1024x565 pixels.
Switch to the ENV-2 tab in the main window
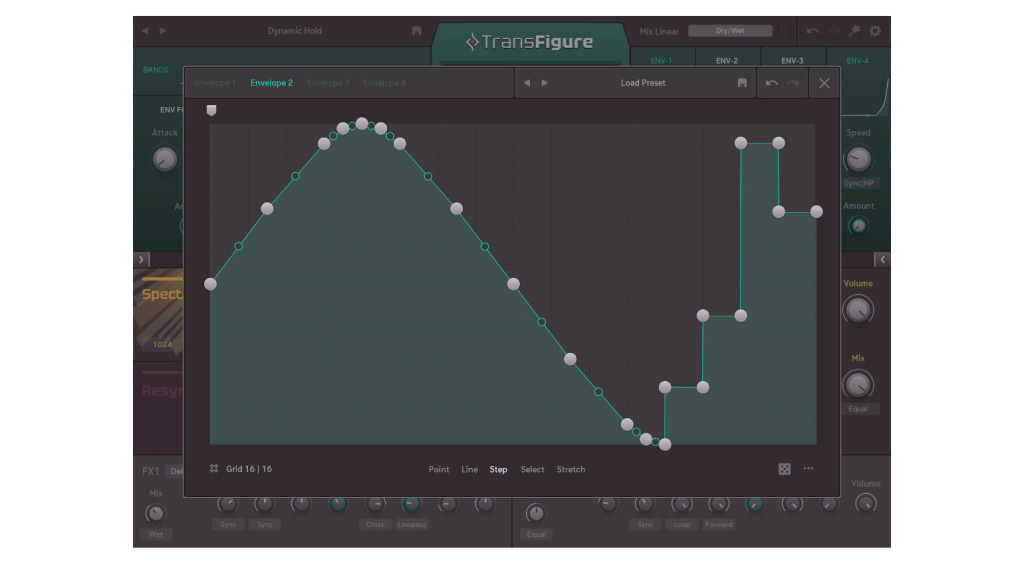click(727, 60)
